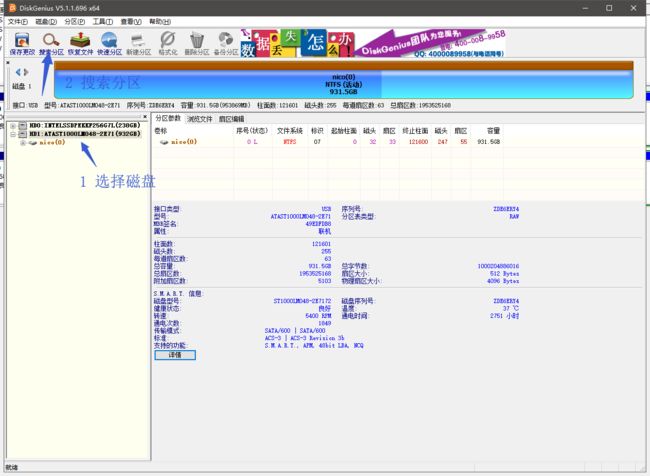
Task: Click the 起始柱面 column header
Action: pos(344,131)
